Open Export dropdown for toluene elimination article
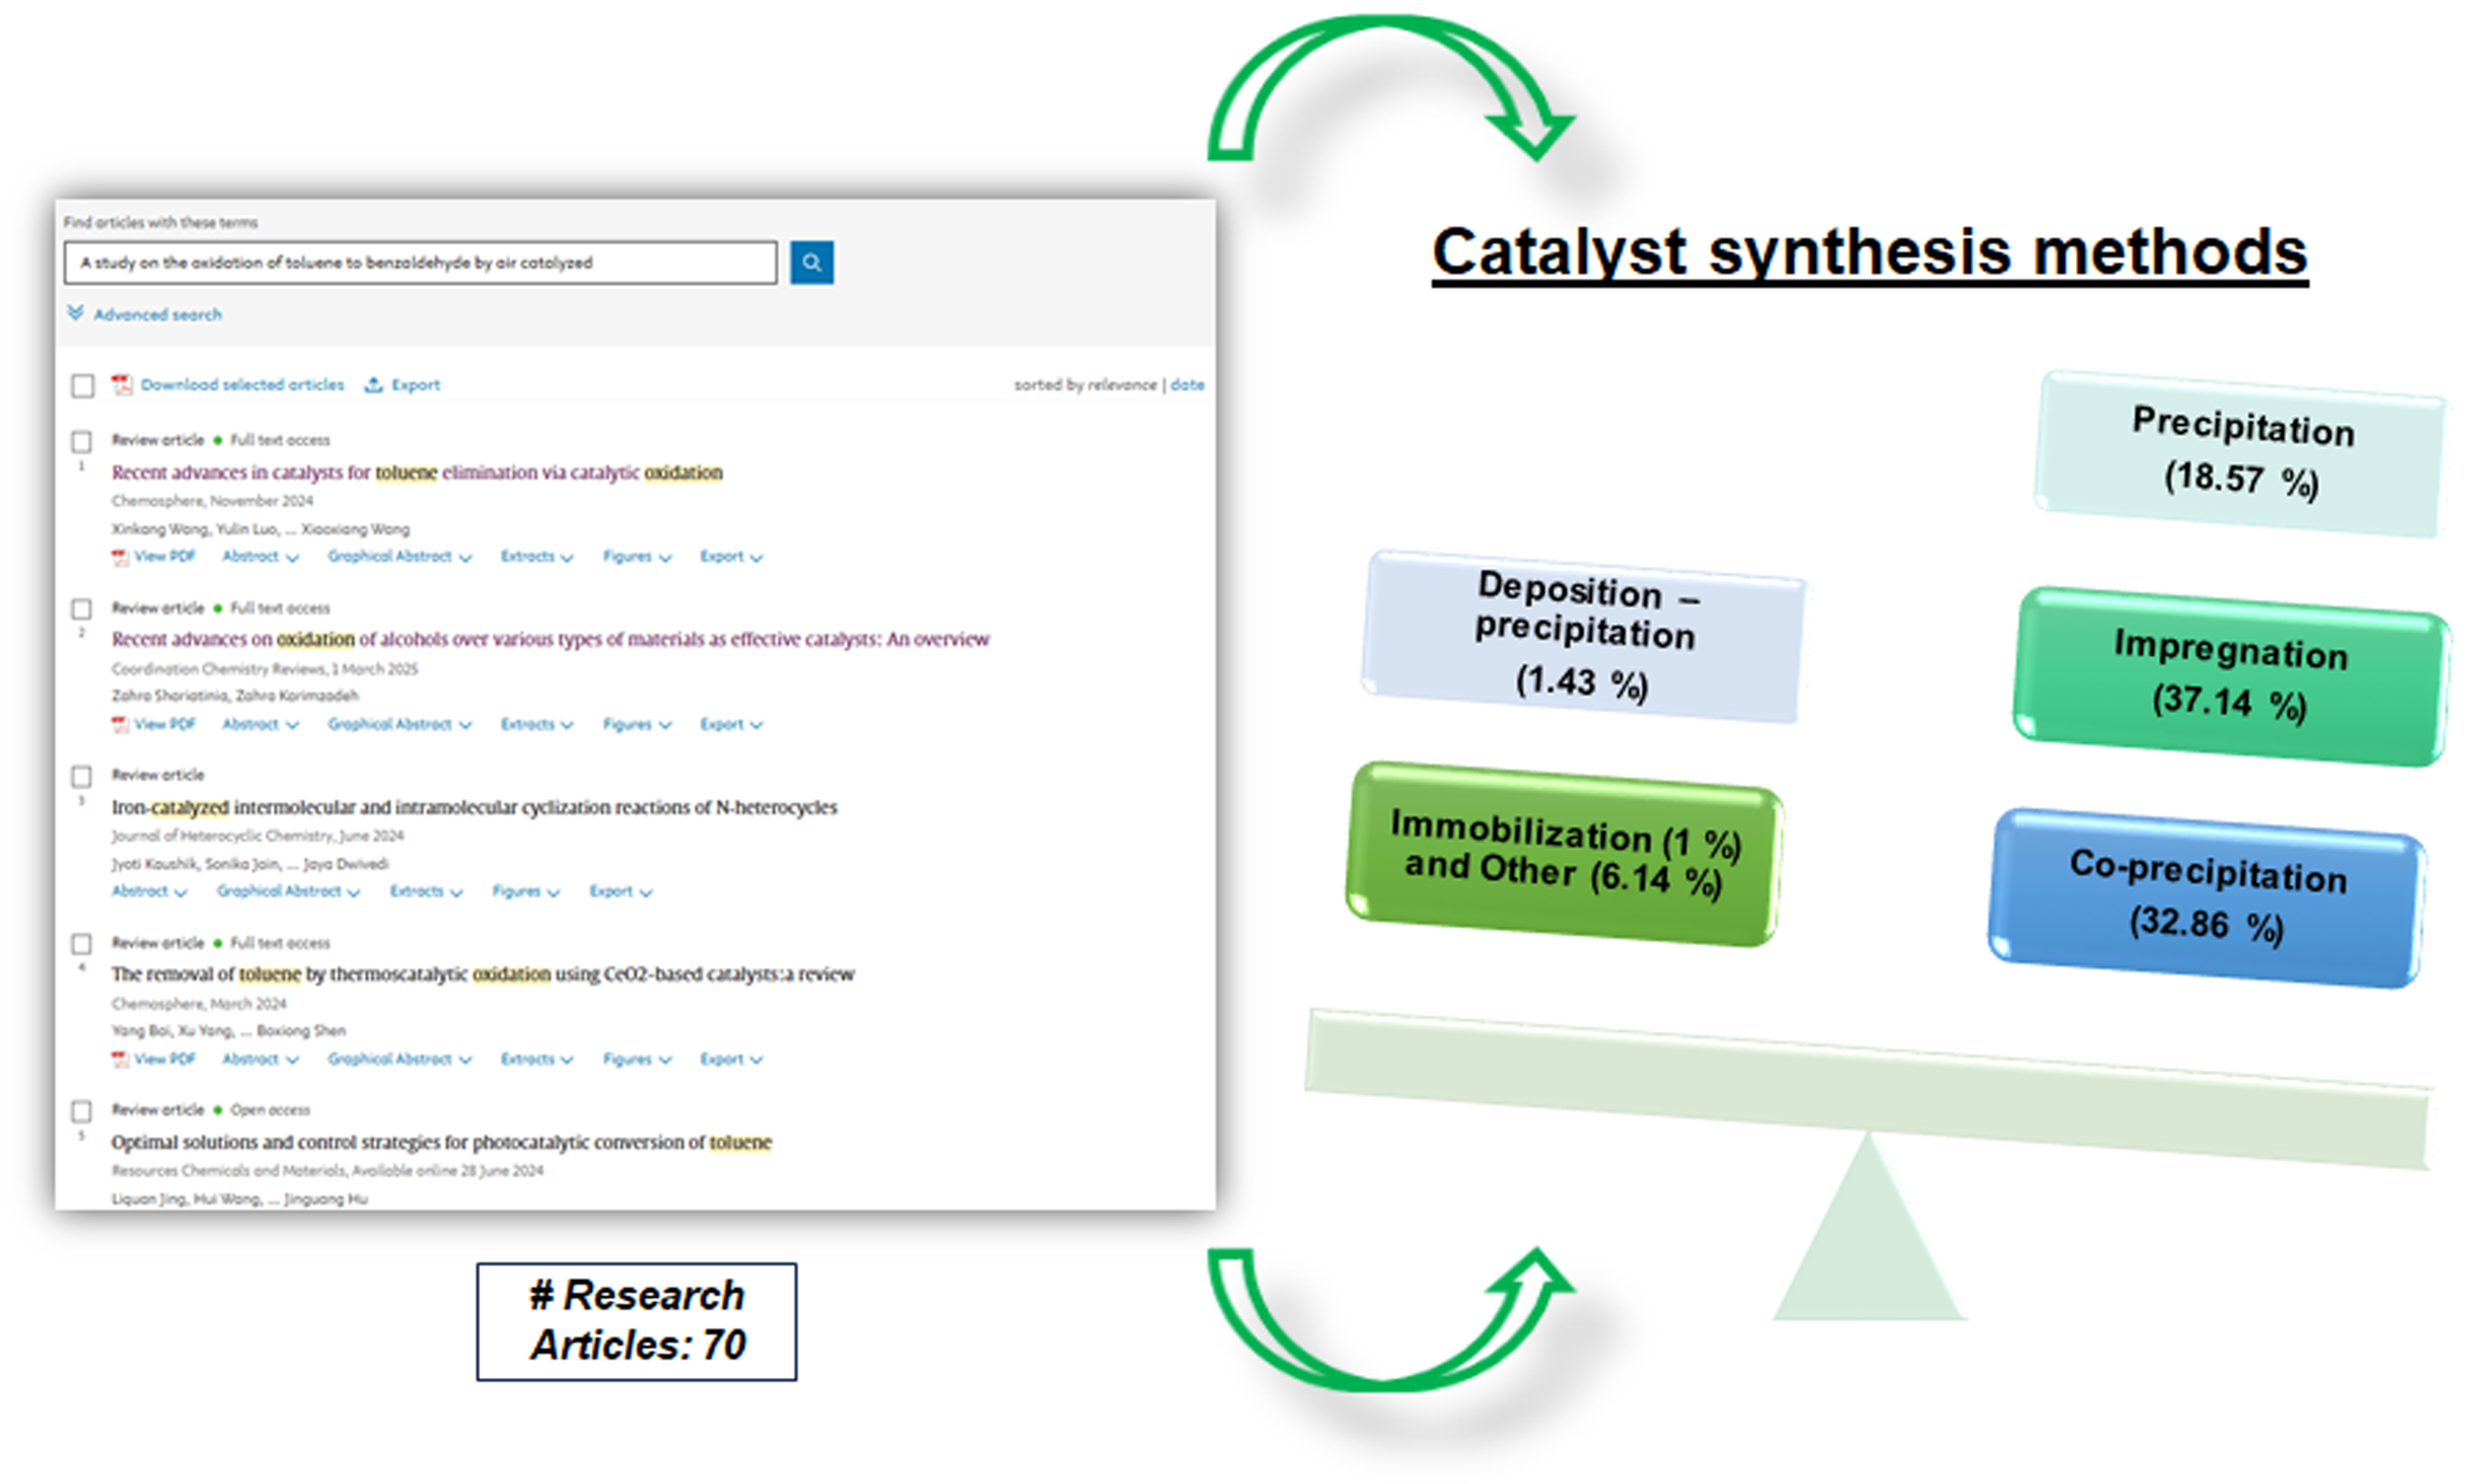Viewport: 2473px width, 1484px height. pos(731,557)
